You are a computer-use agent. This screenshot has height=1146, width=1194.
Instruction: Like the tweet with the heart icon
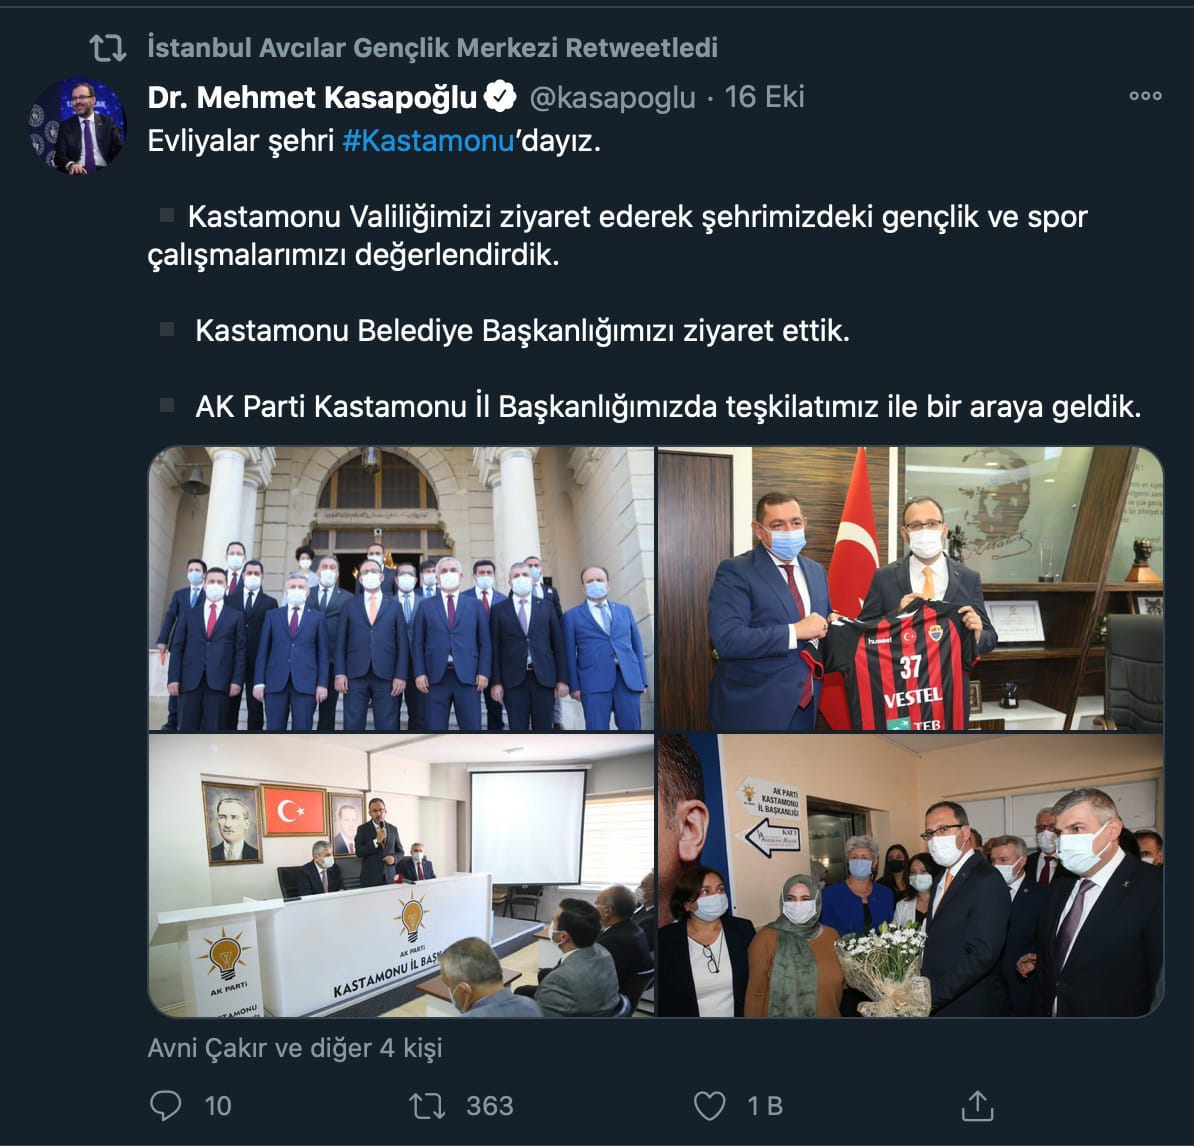(x=709, y=1106)
